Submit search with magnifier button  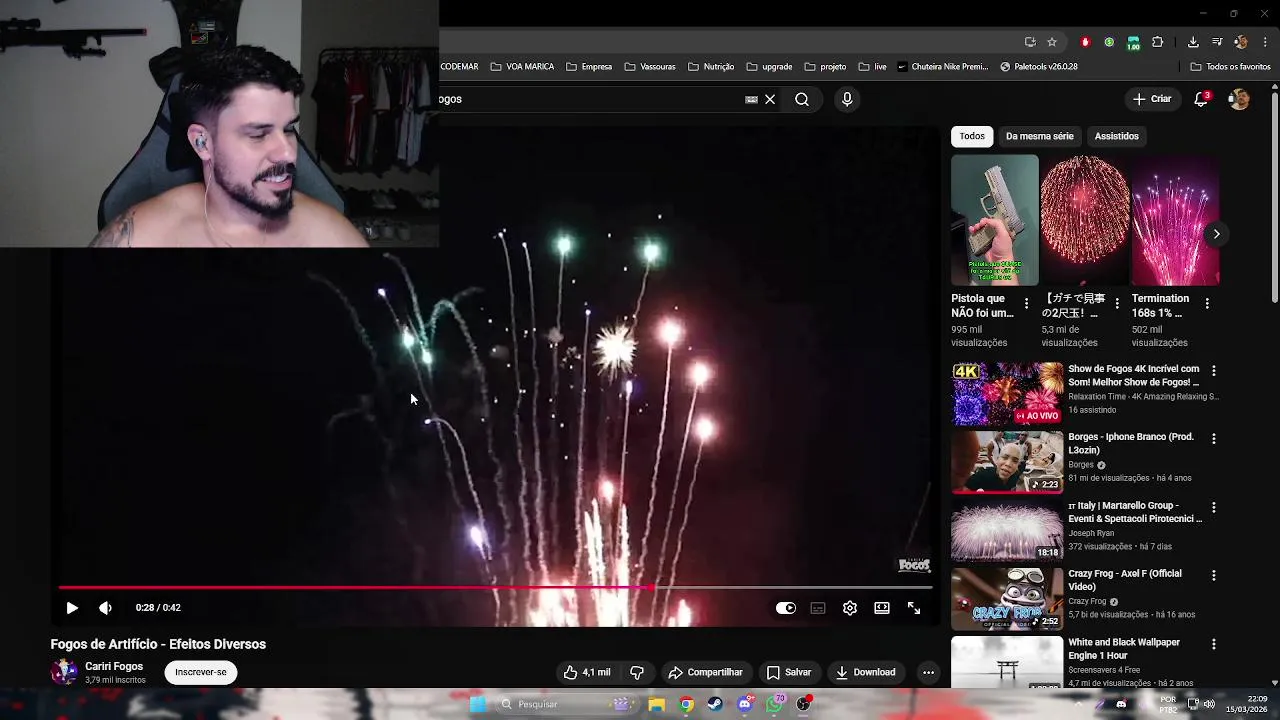tap(802, 99)
